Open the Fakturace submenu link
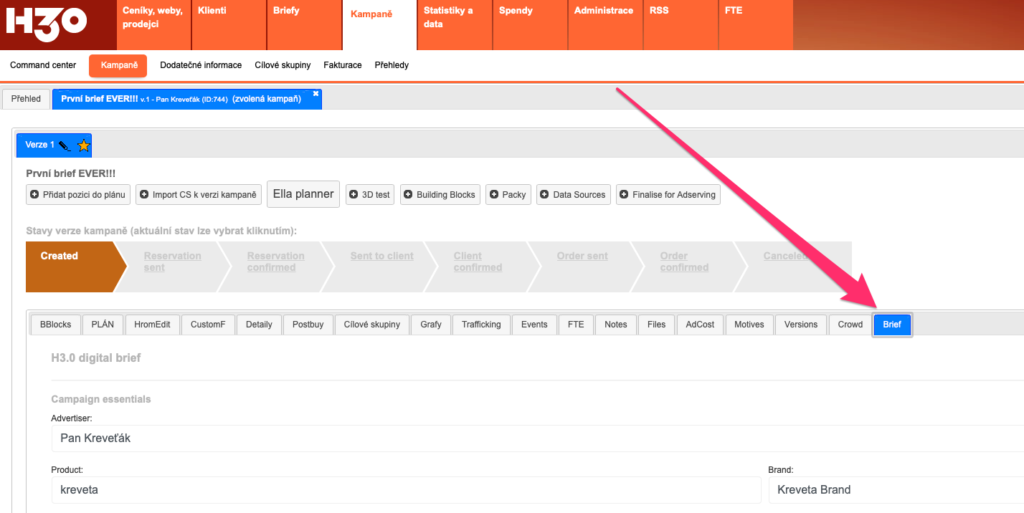The height and width of the screenshot is (513, 1024). tap(342, 65)
